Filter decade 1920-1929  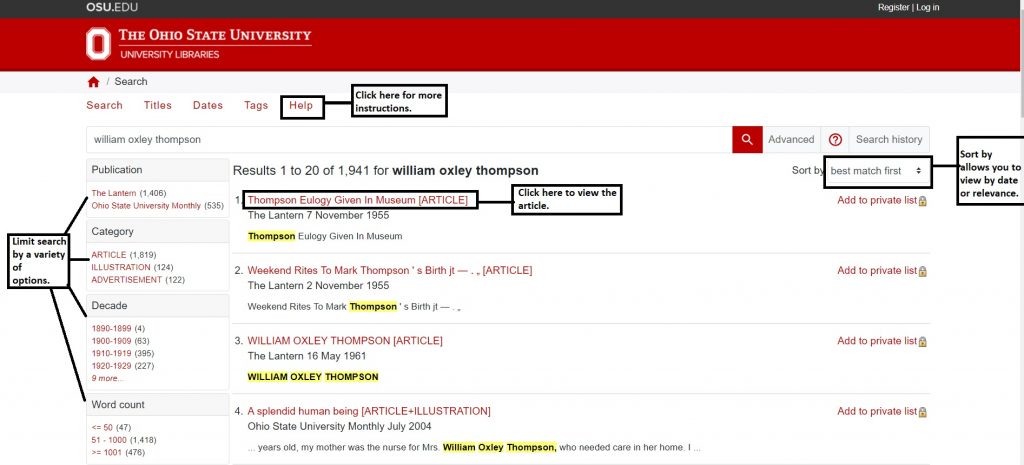[111, 366]
